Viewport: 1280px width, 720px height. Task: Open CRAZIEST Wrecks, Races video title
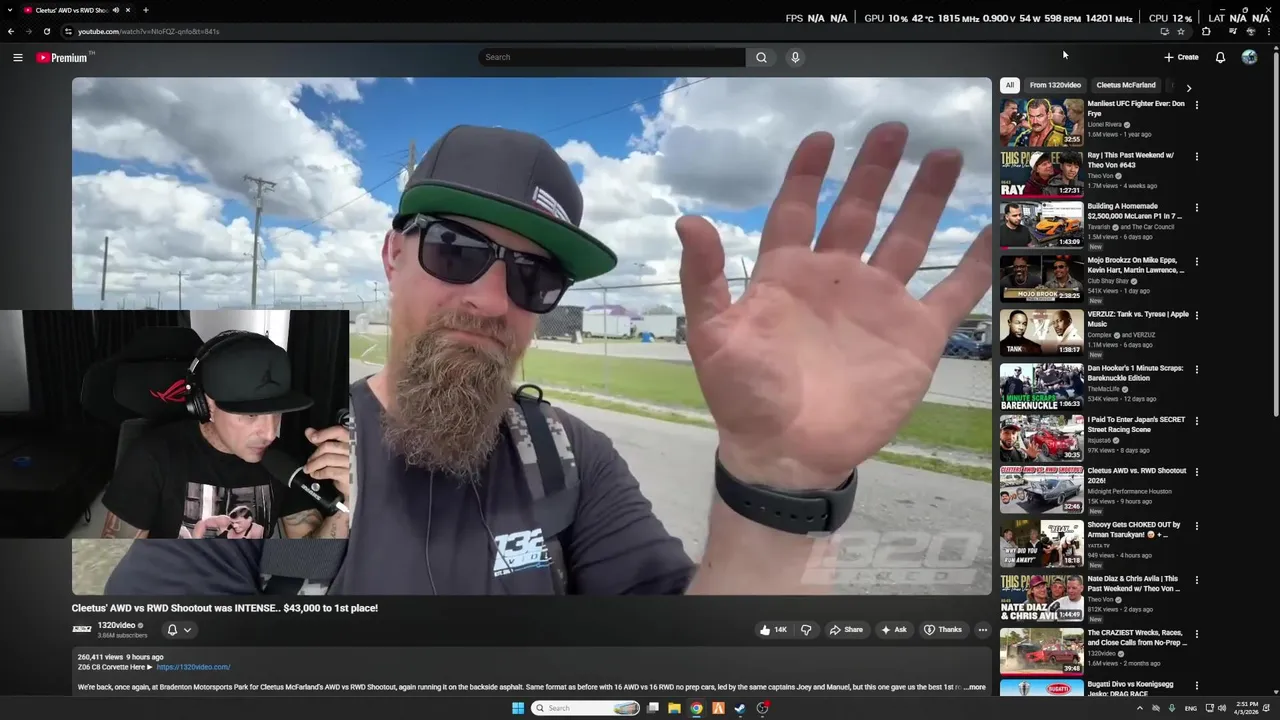click(x=1137, y=637)
